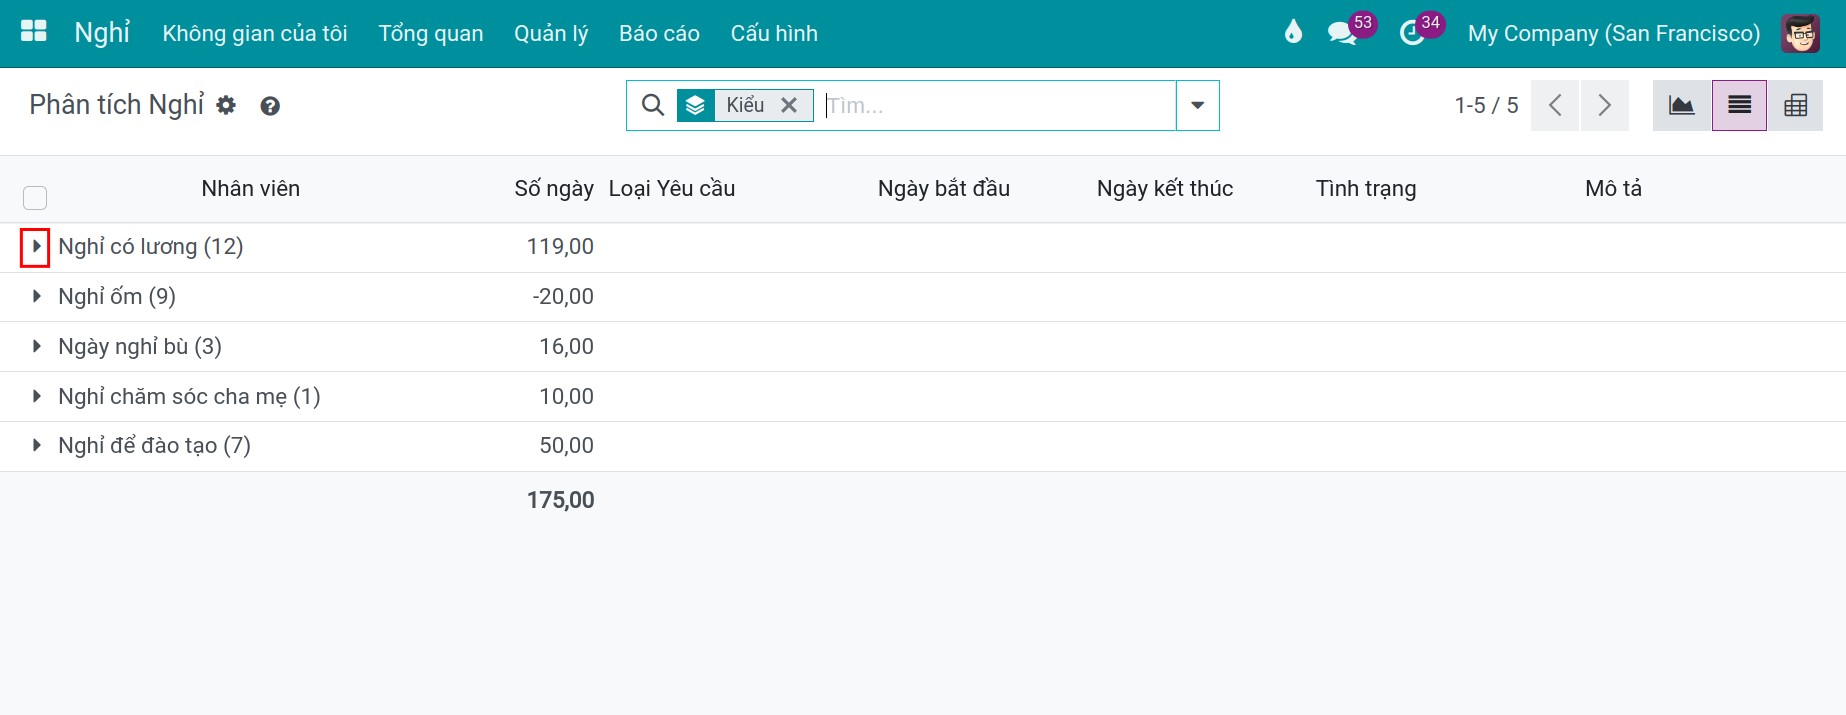This screenshot has height=715, width=1846.
Task: Click the 1-5 / 5 pager counter
Action: click(1486, 105)
